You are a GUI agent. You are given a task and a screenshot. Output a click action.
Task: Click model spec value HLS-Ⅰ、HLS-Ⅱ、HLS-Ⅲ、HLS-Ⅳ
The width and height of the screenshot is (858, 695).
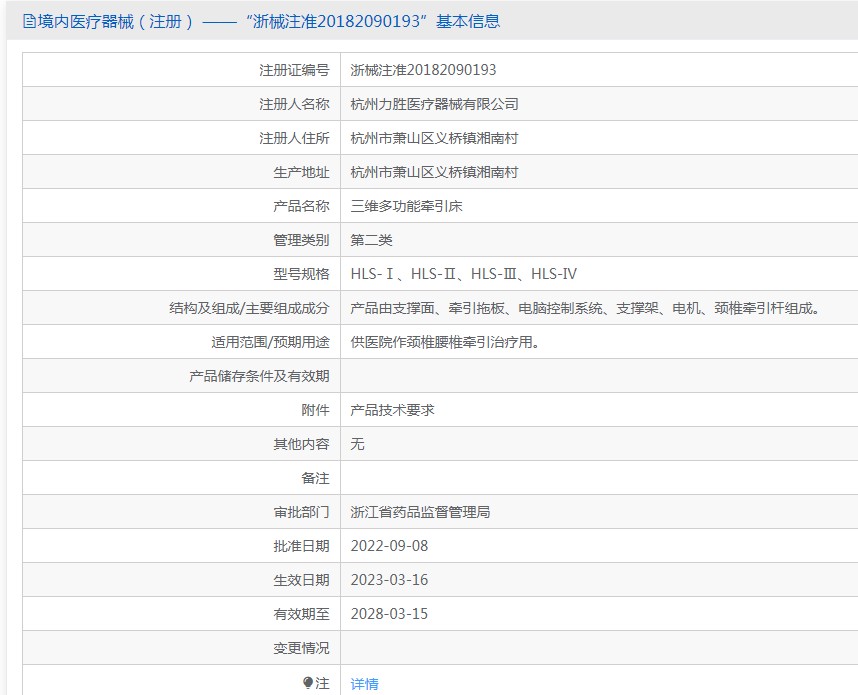coord(463,274)
